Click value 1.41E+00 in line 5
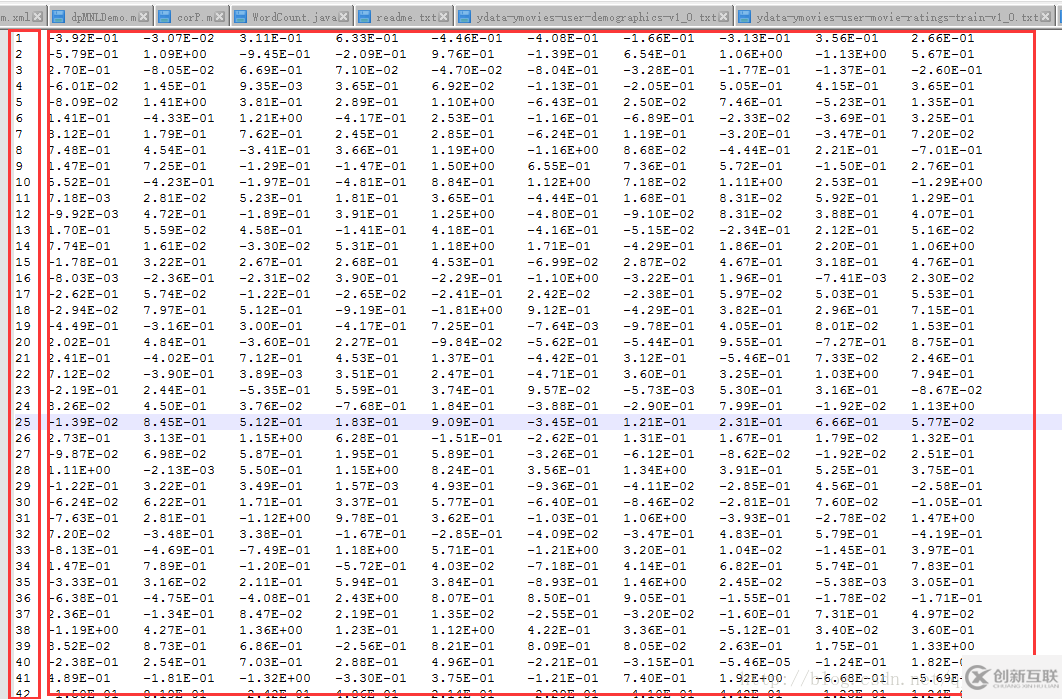 (x=175, y=102)
